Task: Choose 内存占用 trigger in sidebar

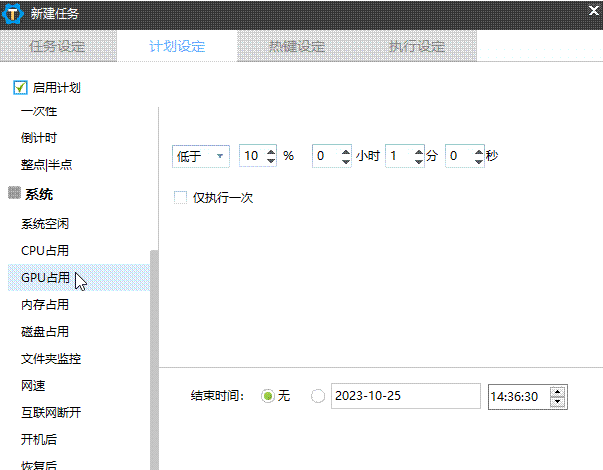Action: coord(45,305)
